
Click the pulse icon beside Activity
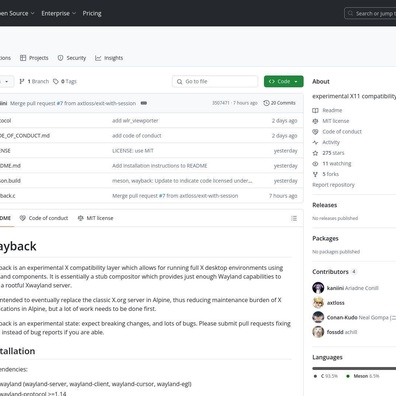315,142
